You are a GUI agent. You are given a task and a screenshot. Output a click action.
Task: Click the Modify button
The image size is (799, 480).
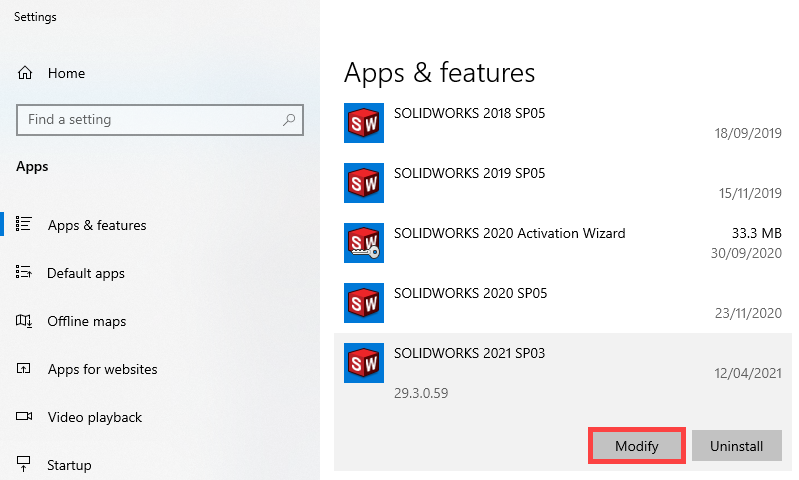[636, 446]
